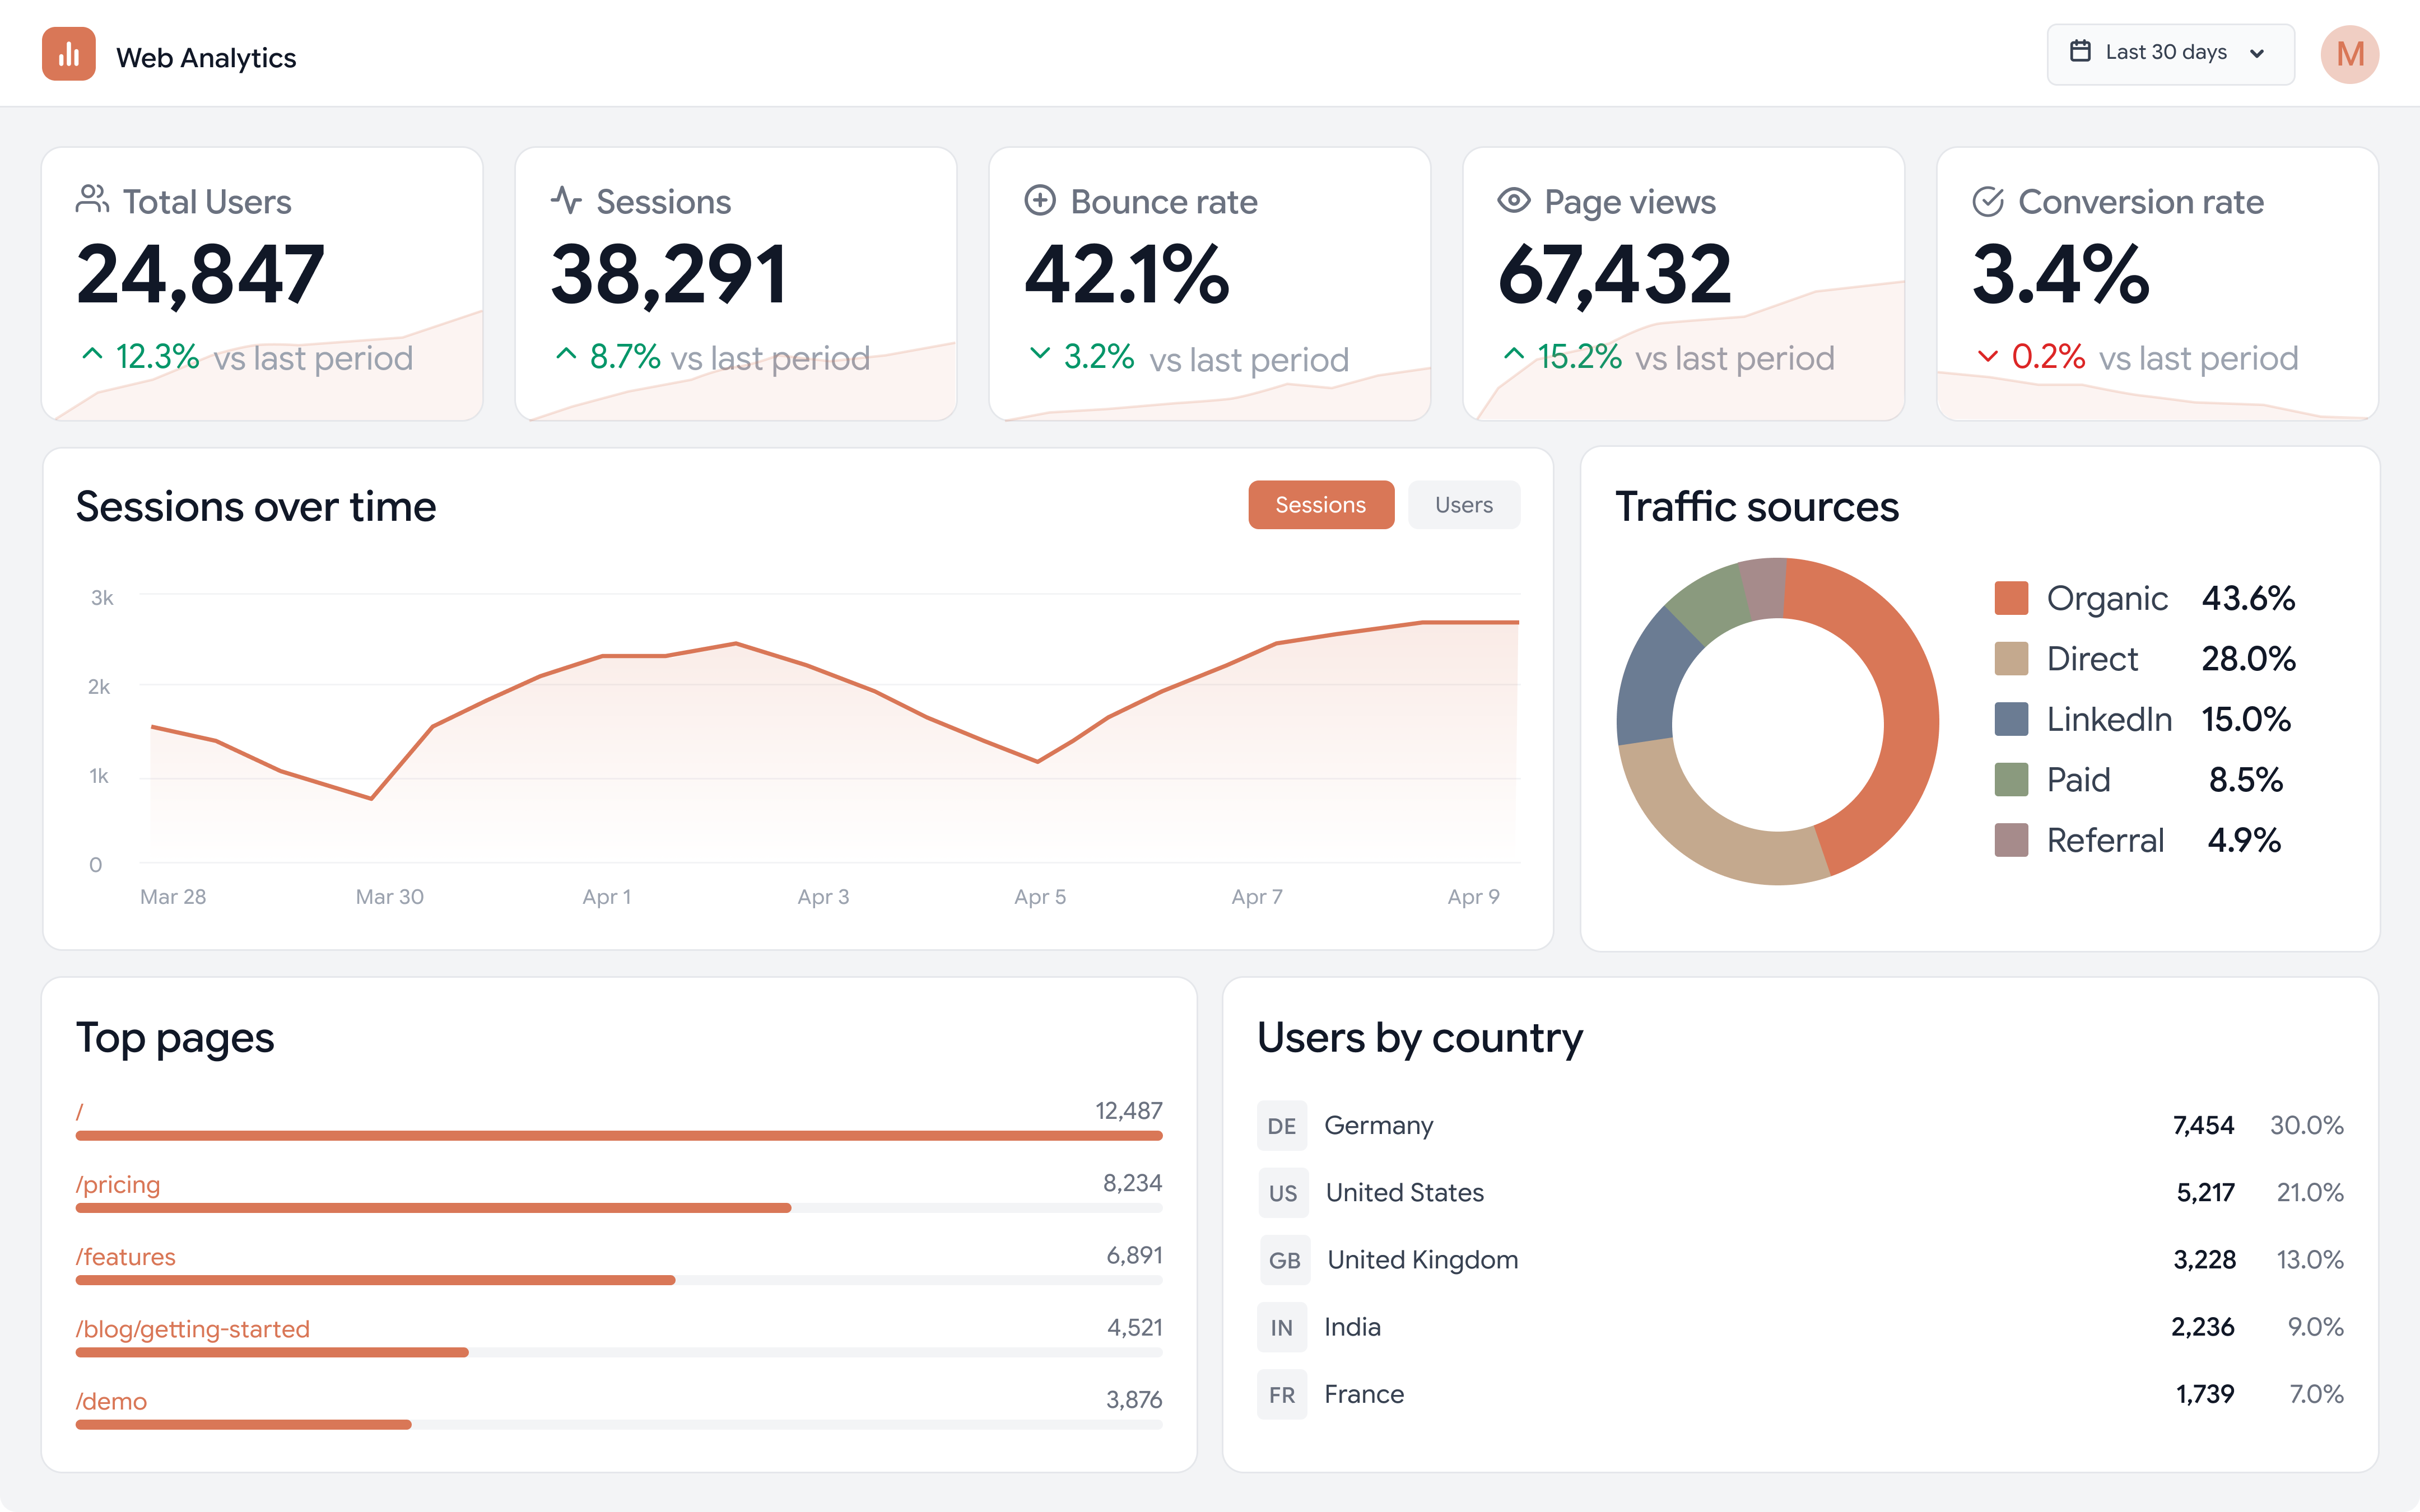Click the 38,291 Sessions value
2420x1512 pixels.
click(x=669, y=275)
